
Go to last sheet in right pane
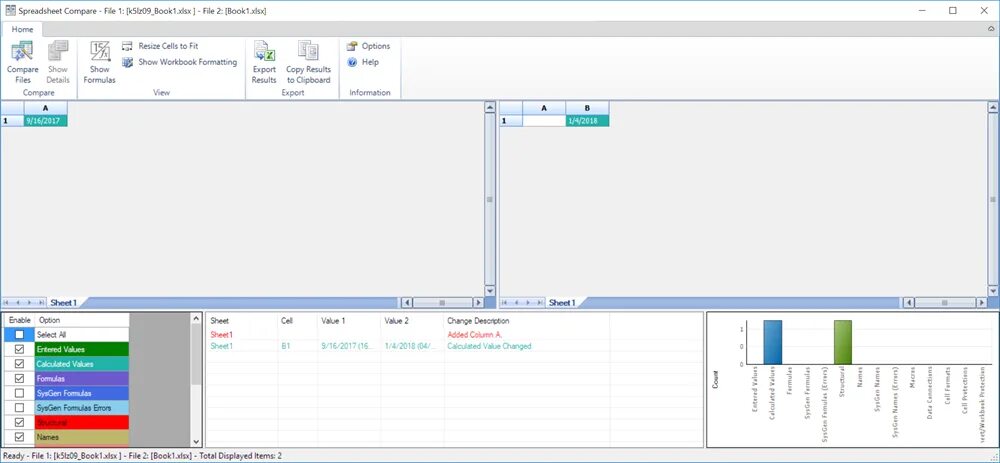click(540, 303)
